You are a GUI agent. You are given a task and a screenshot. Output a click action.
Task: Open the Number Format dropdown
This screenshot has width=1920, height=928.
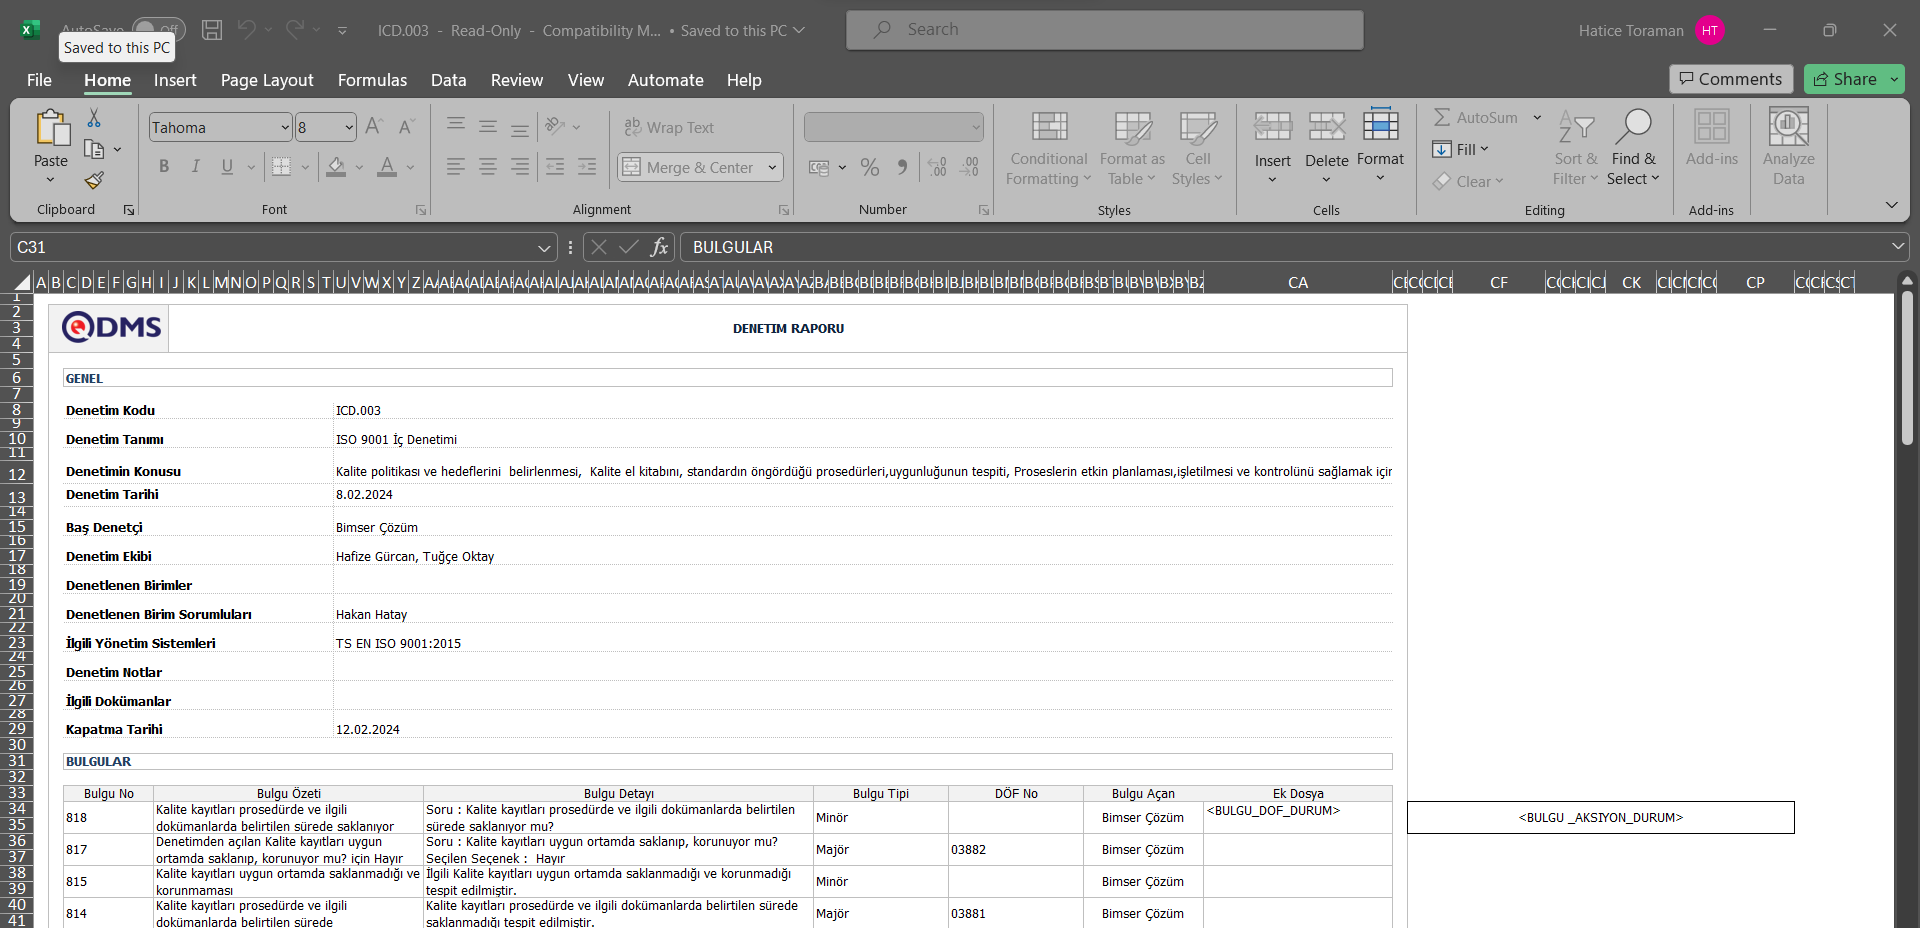(x=976, y=127)
